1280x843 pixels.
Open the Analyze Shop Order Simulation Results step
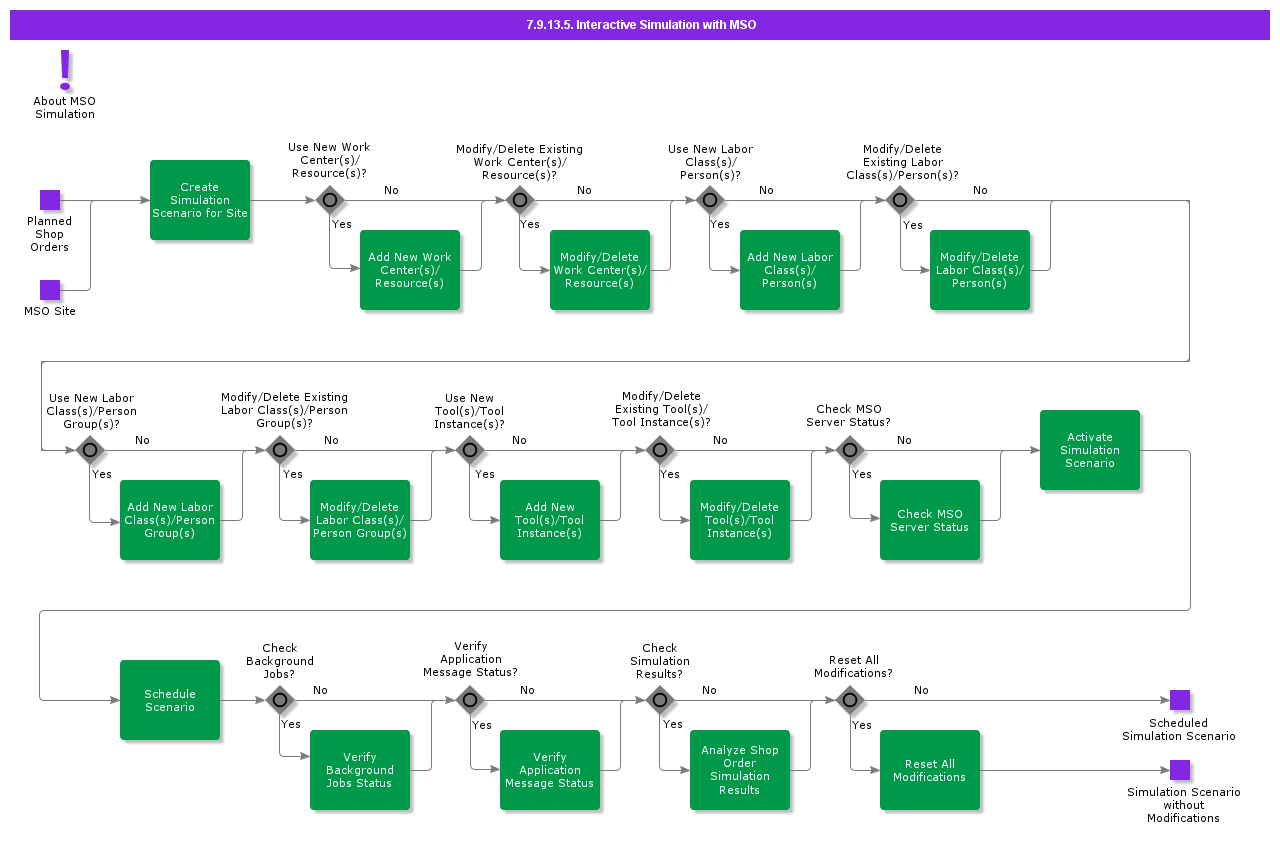pyautogui.click(x=740, y=770)
